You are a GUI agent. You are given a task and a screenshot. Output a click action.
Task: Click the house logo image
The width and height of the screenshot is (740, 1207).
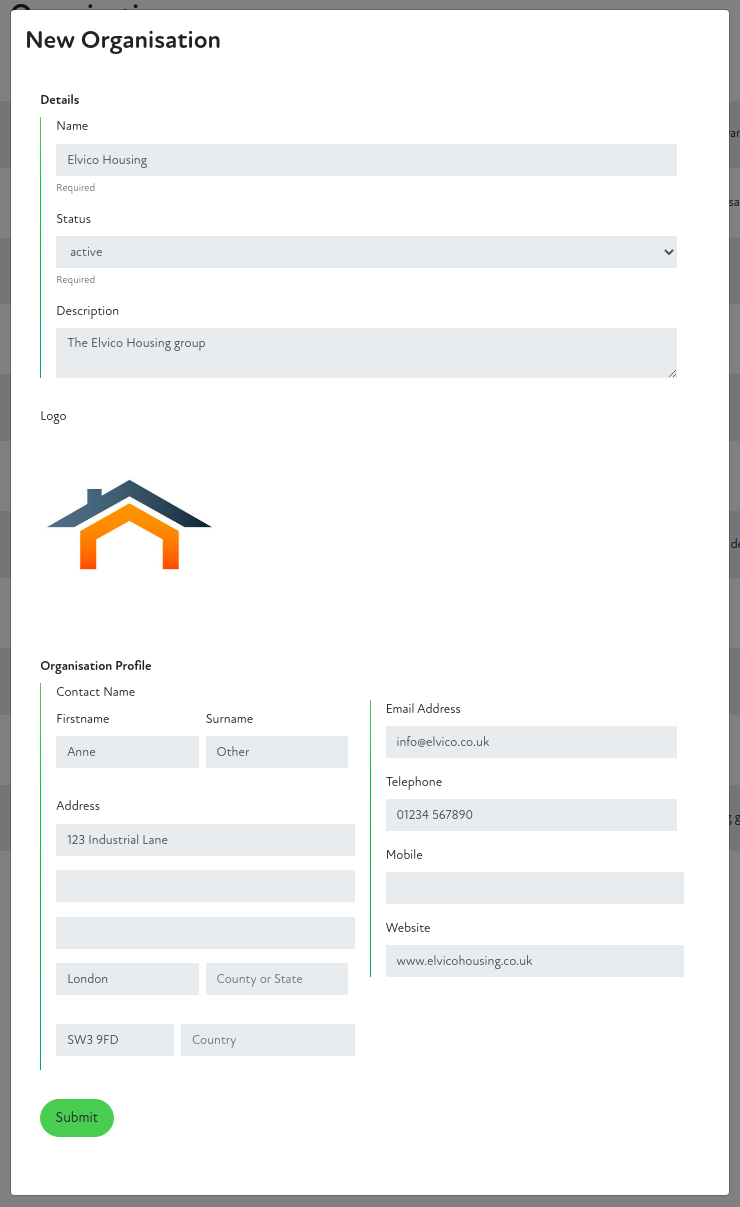coord(129,526)
